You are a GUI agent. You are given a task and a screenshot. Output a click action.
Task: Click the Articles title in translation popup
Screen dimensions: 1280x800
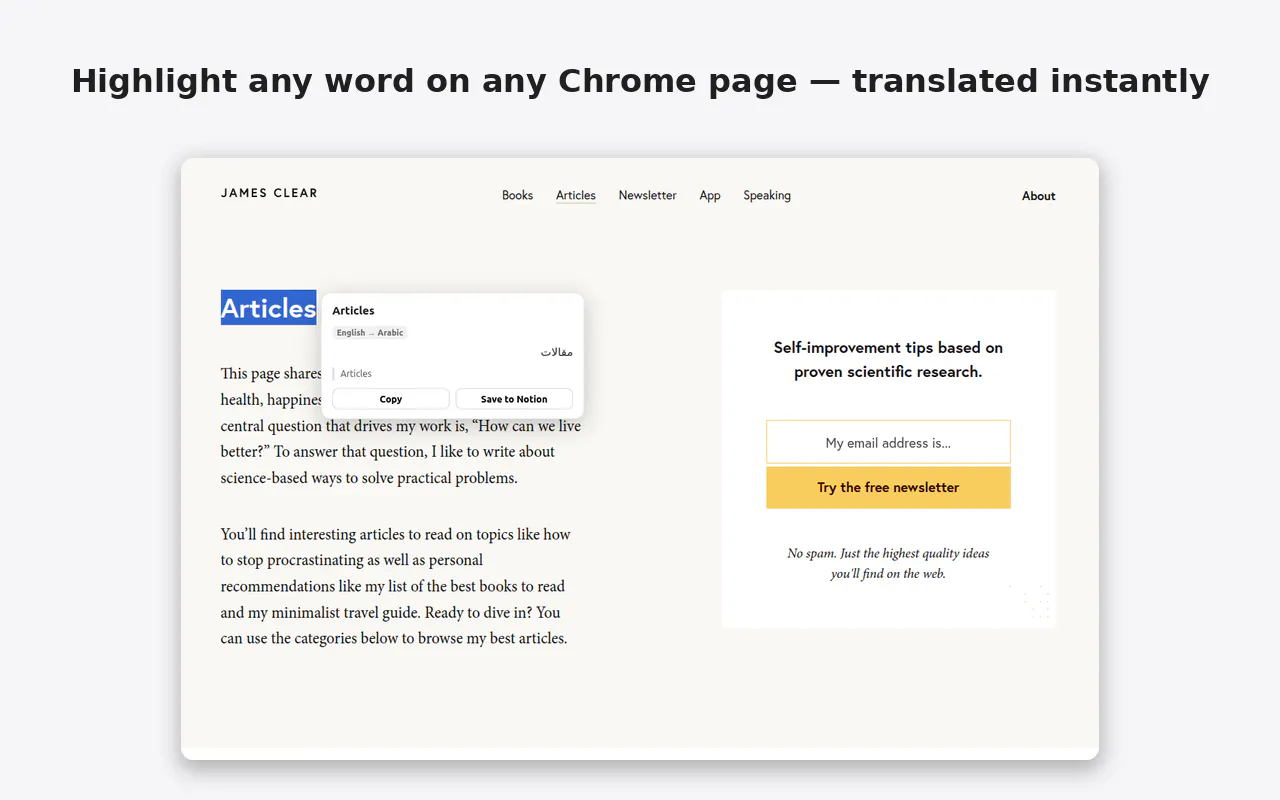[353, 310]
